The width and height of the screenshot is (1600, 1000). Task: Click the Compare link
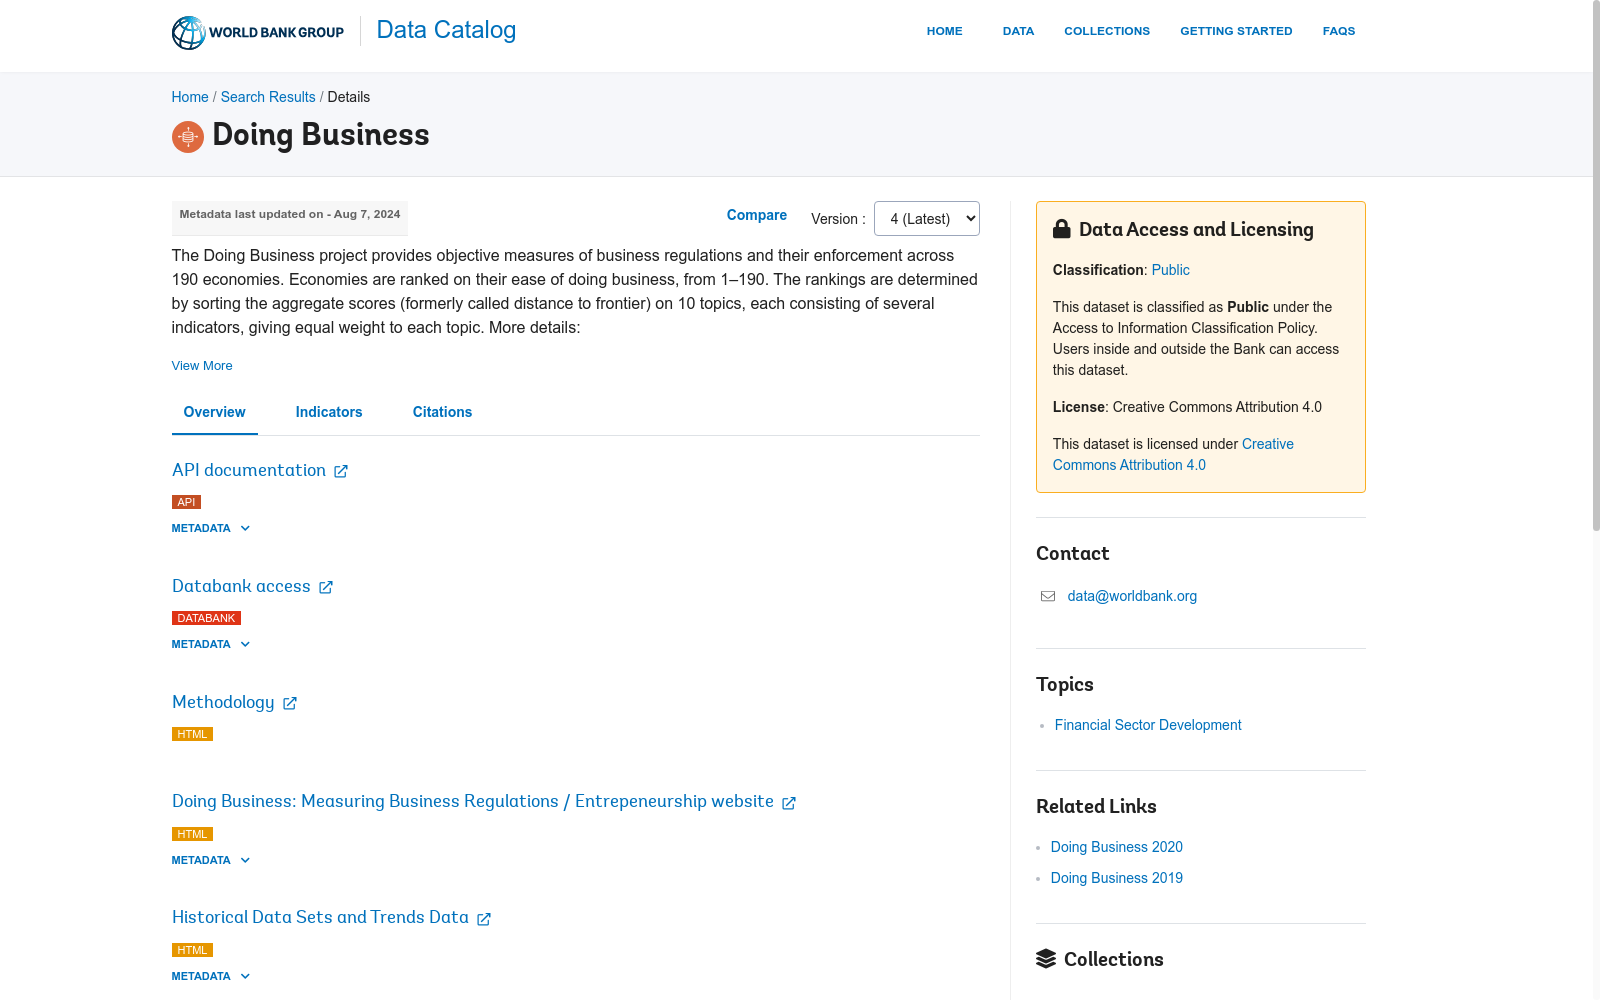[x=757, y=215]
